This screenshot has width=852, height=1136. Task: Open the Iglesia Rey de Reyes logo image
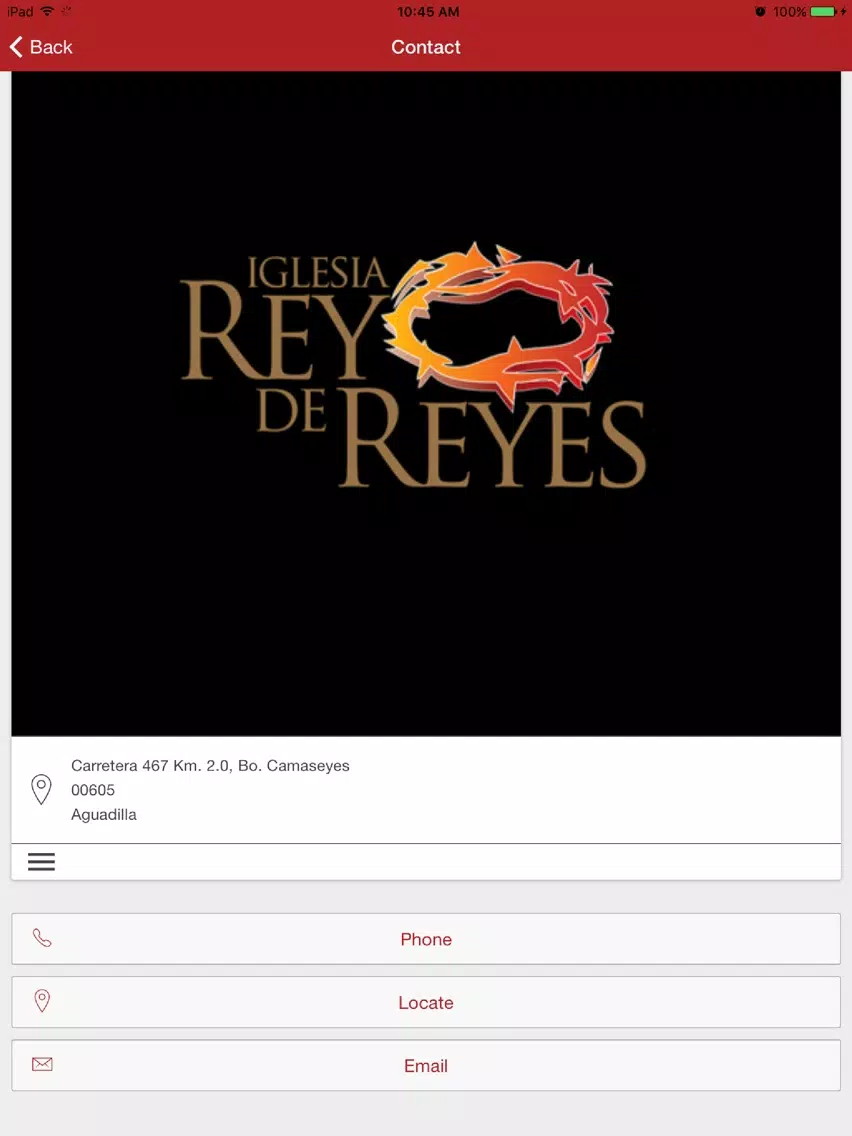[426, 404]
